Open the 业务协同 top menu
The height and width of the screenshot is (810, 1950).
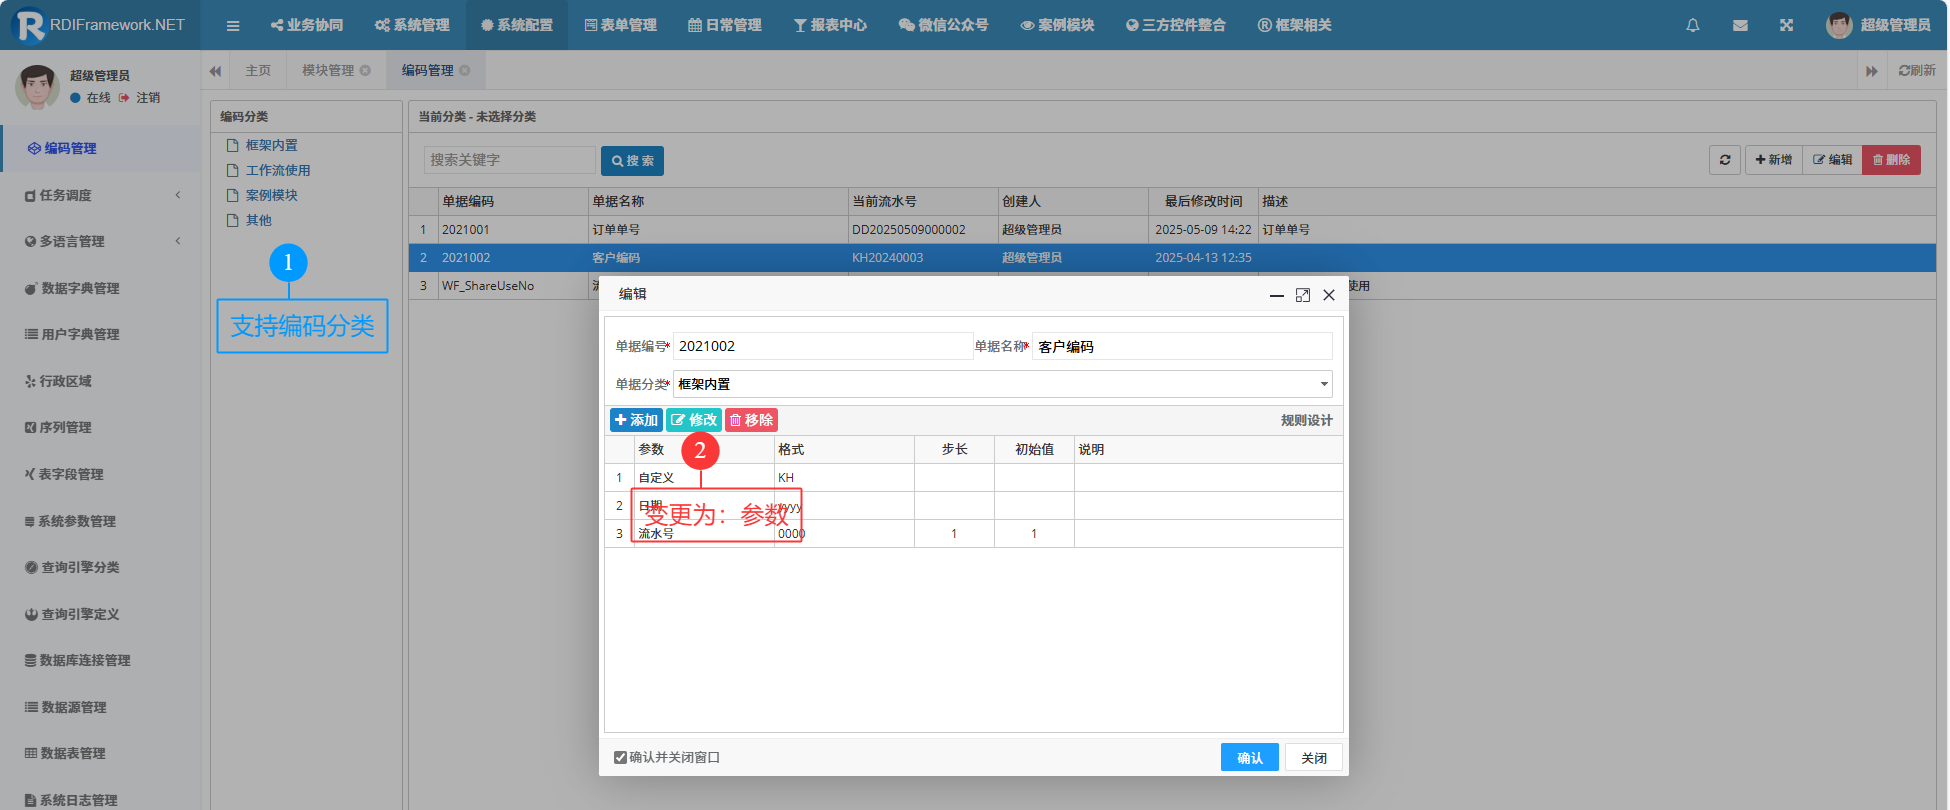coord(307,25)
